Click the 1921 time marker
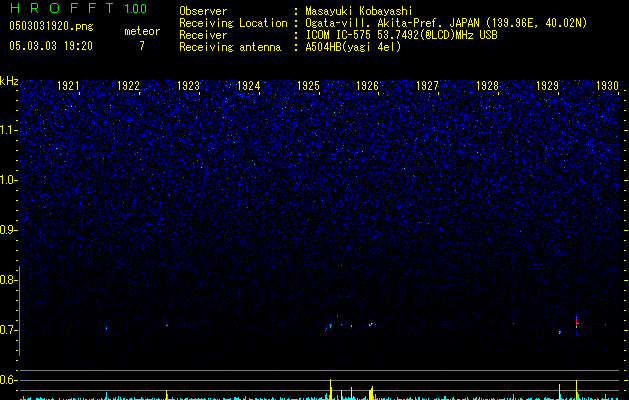The width and height of the screenshot is (629, 400). 68,86
